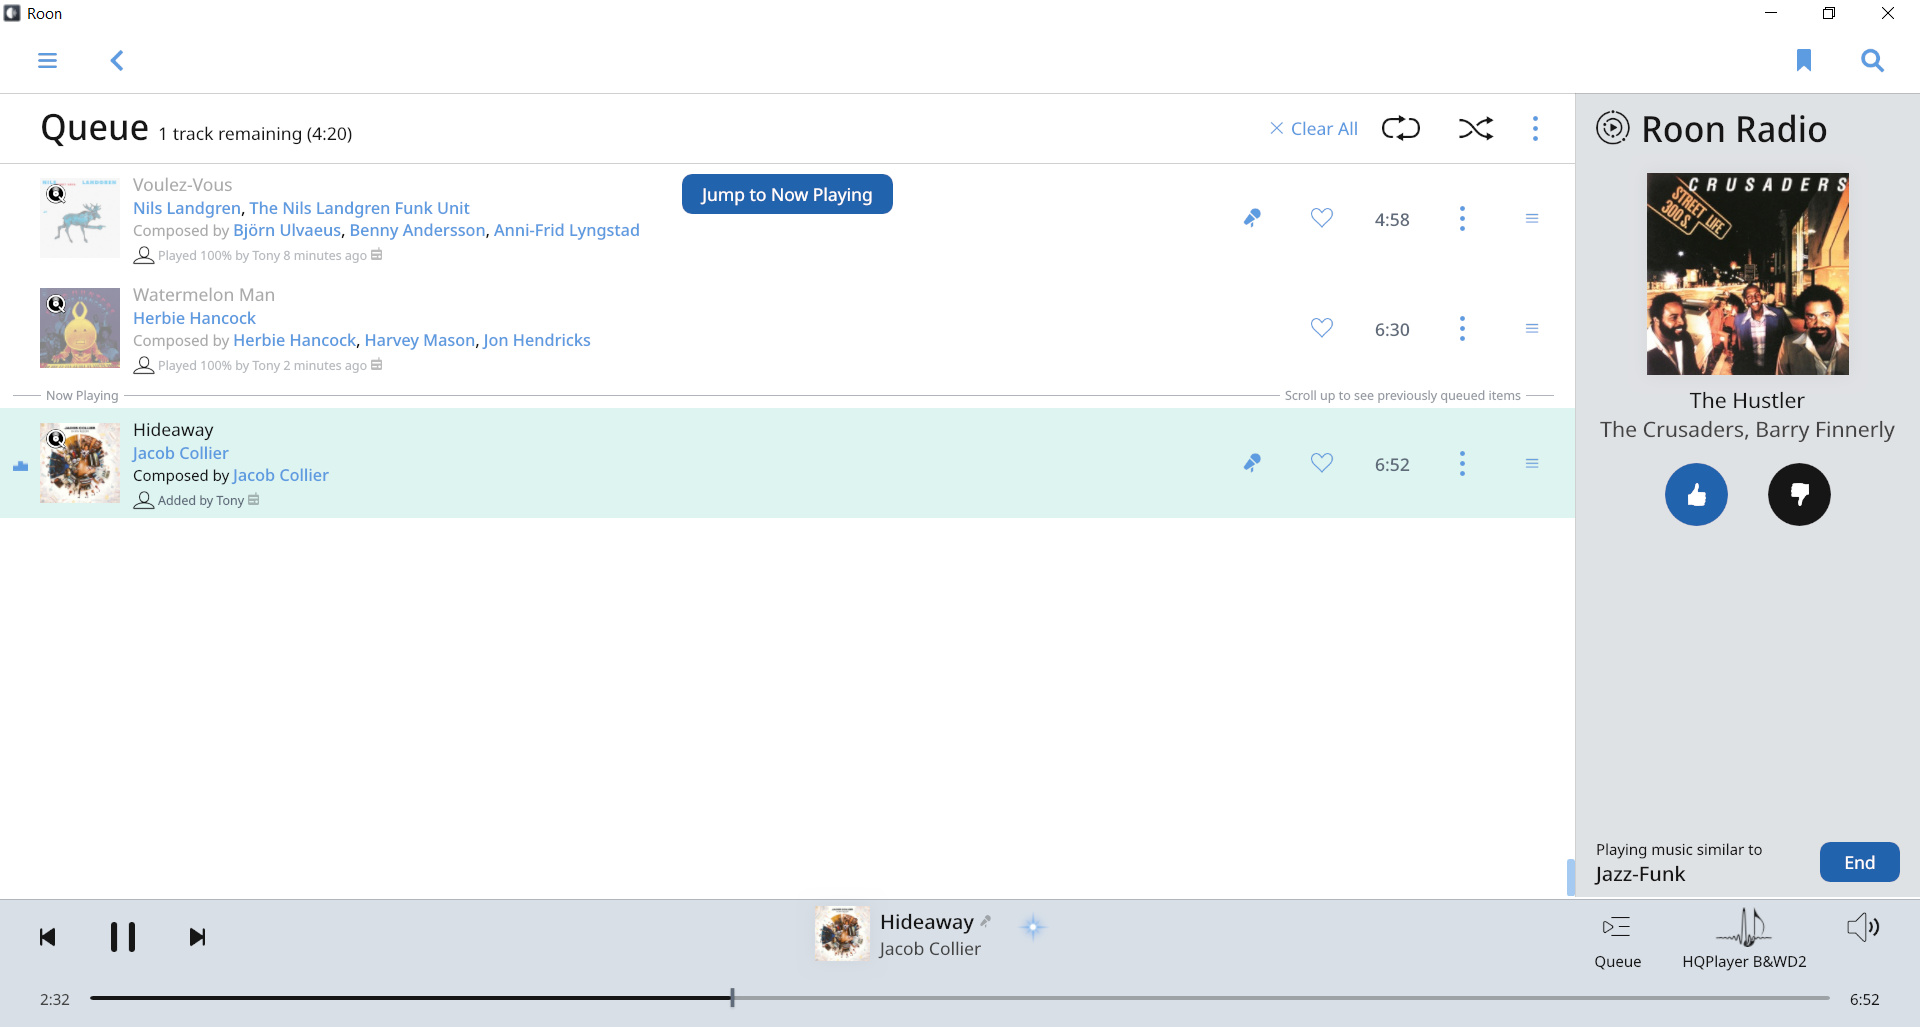Screen dimensions: 1920x1027
Task: Skip to previous track
Action: [47, 937]
